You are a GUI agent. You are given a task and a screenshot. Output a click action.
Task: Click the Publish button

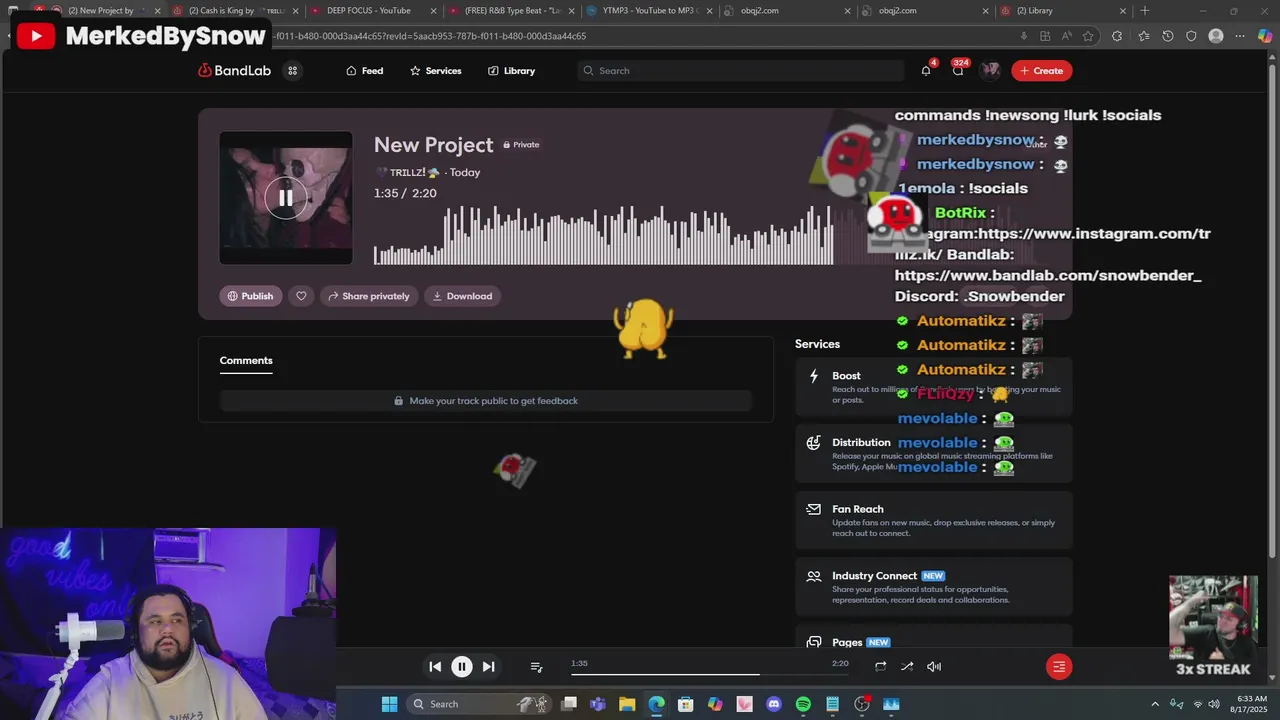250,296
